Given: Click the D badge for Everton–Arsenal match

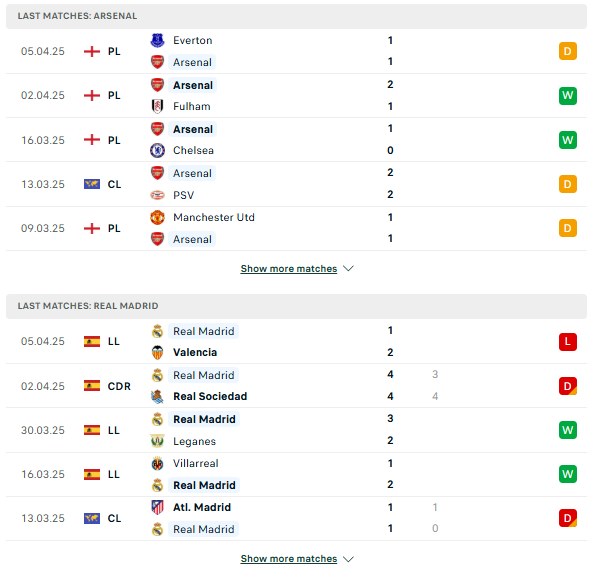Looking at the screenshot, I should click(567, 51).
